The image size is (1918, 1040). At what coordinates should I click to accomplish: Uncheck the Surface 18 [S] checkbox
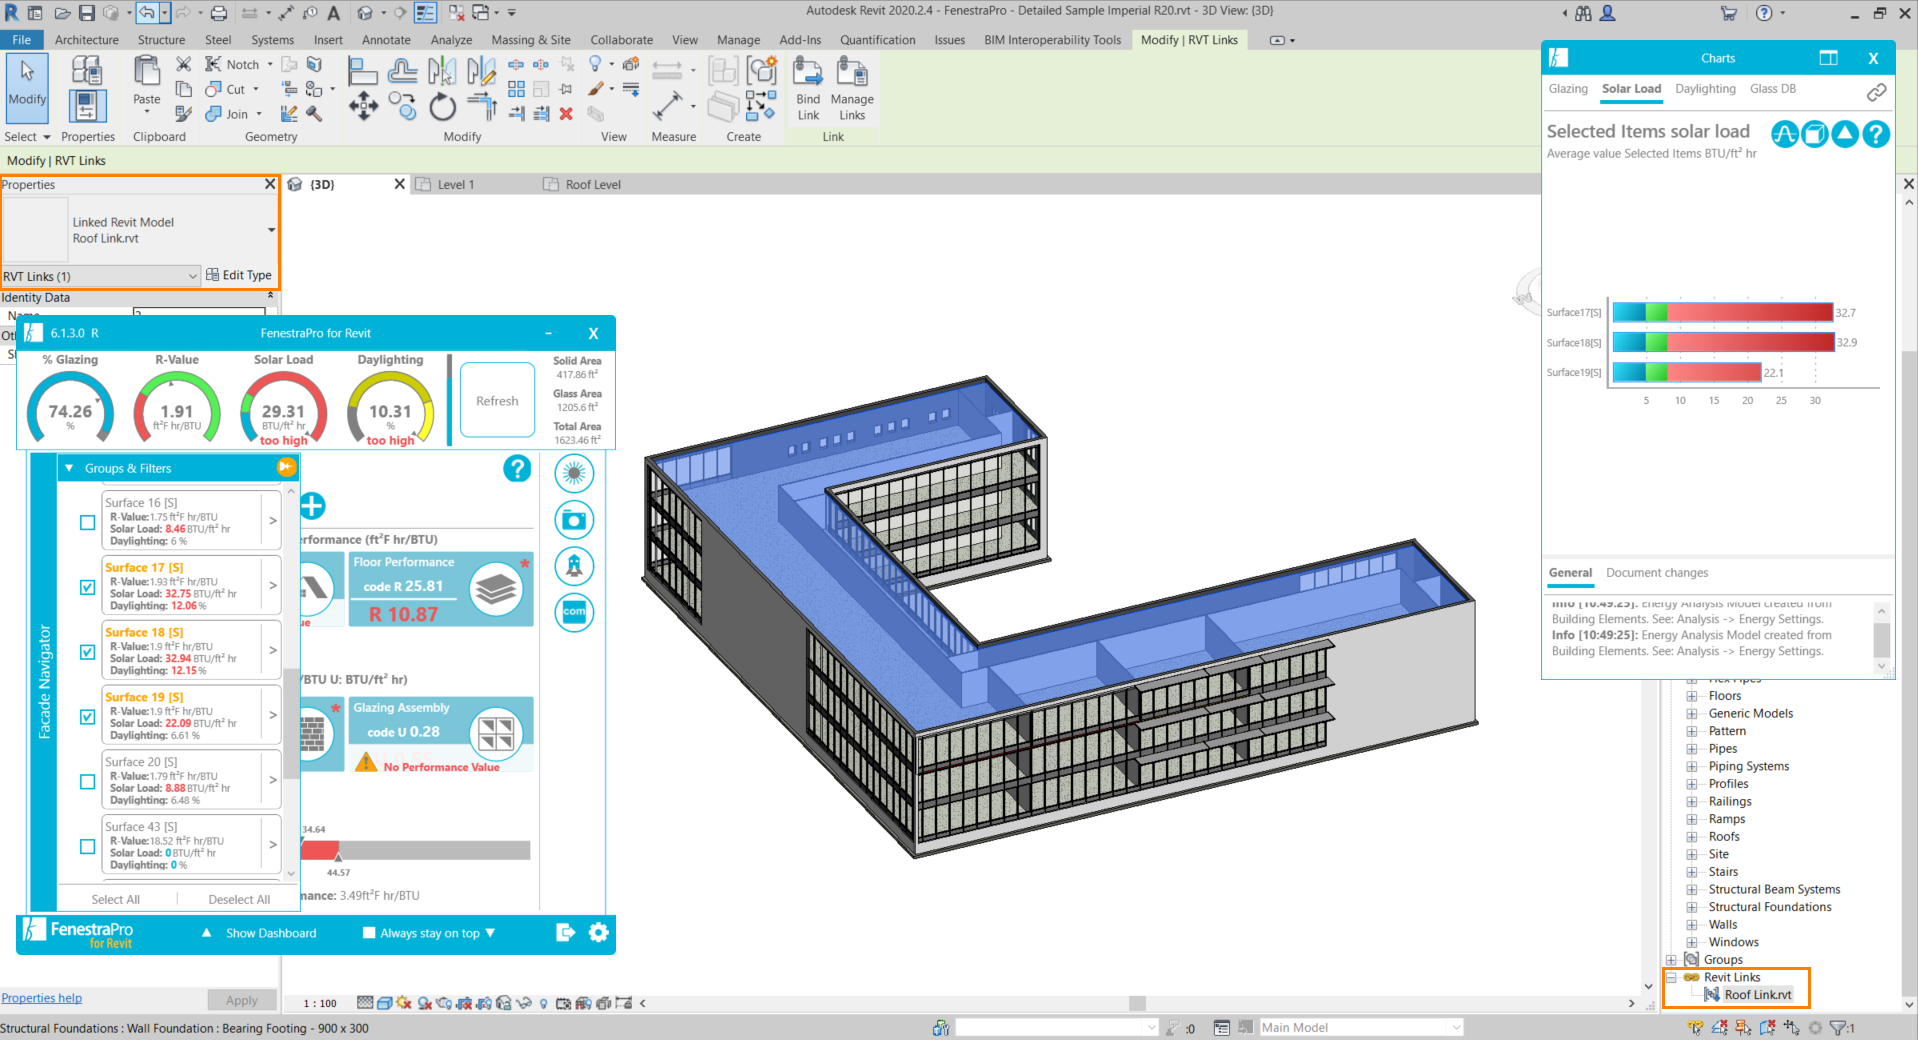pos(88,652)
